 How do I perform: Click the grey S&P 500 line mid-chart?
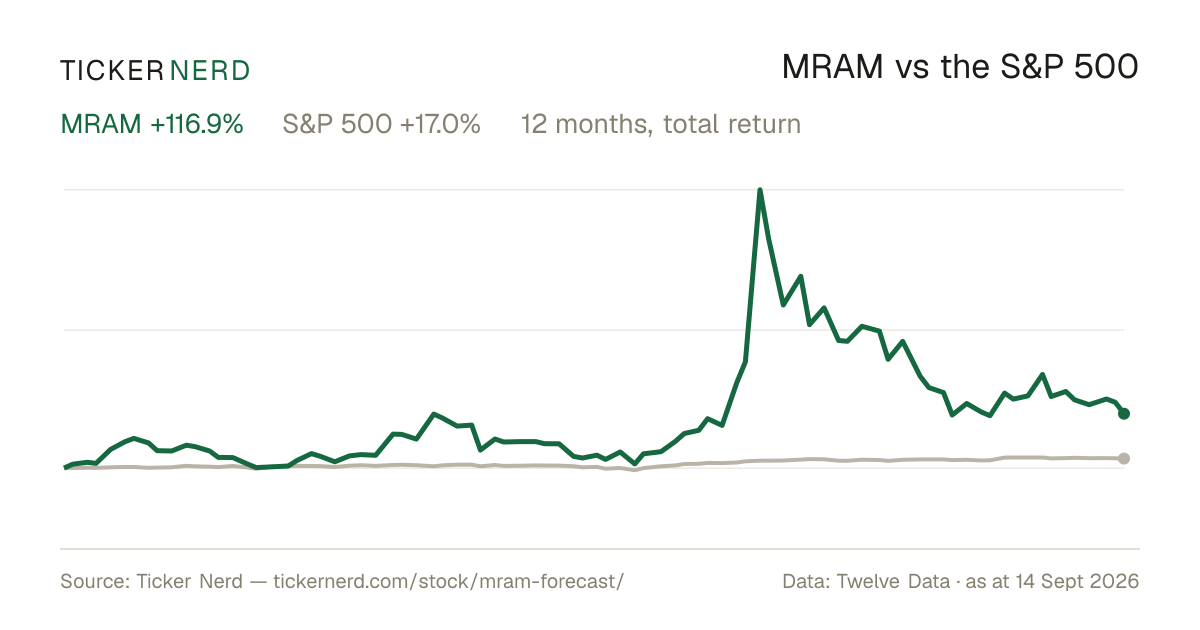point(594,467)
